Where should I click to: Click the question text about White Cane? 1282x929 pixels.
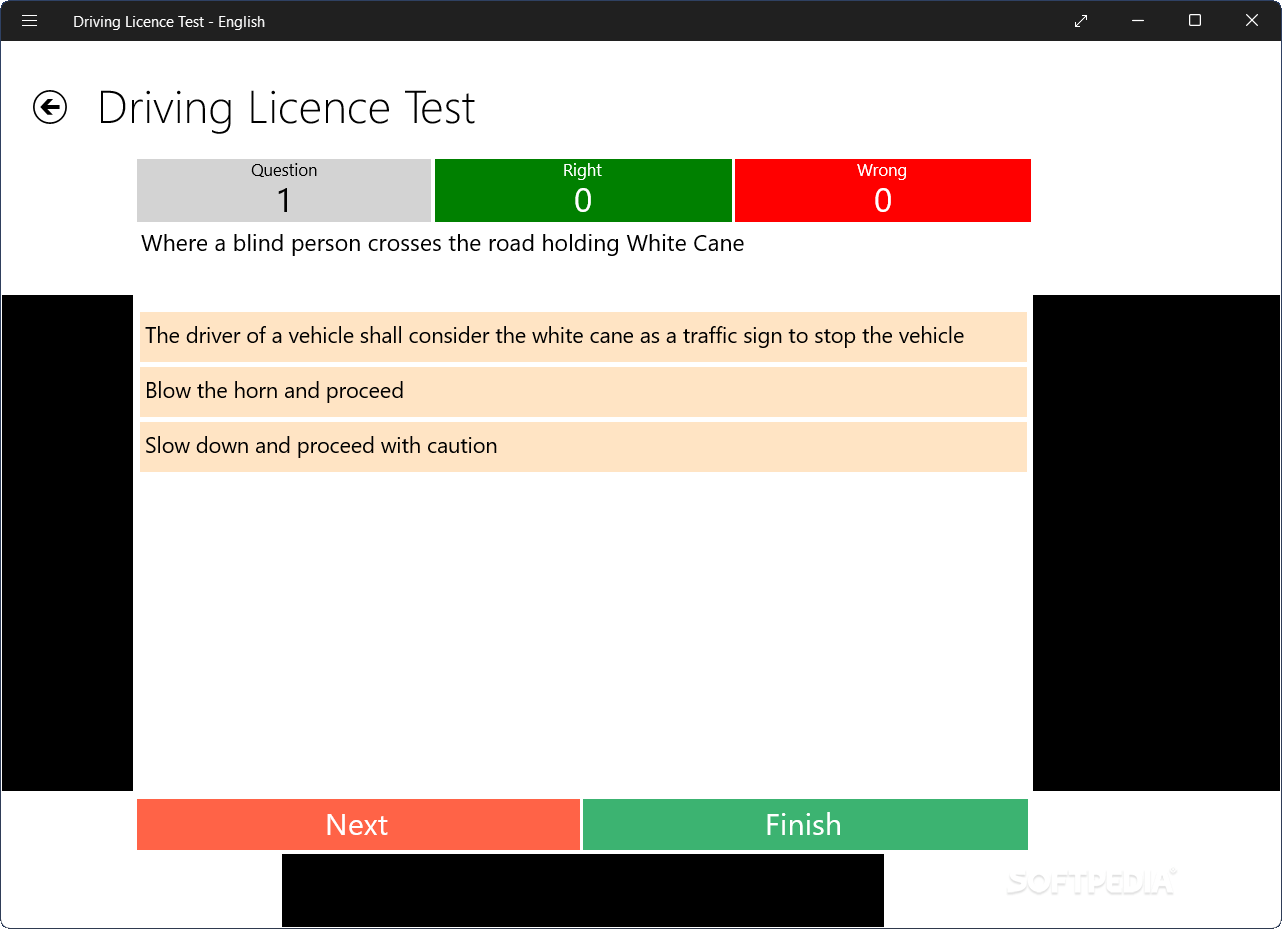tap(442, 243)
